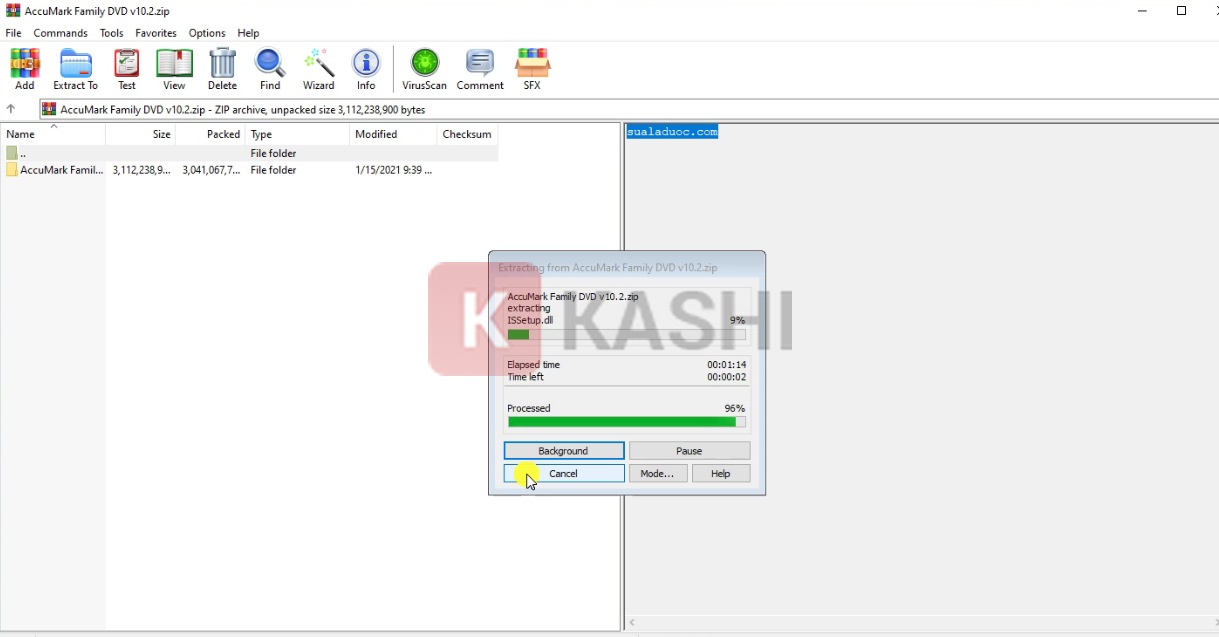Show archive Info
Image resolution: width=1219 pixels, height=637 pixels.
coord(366,68)
